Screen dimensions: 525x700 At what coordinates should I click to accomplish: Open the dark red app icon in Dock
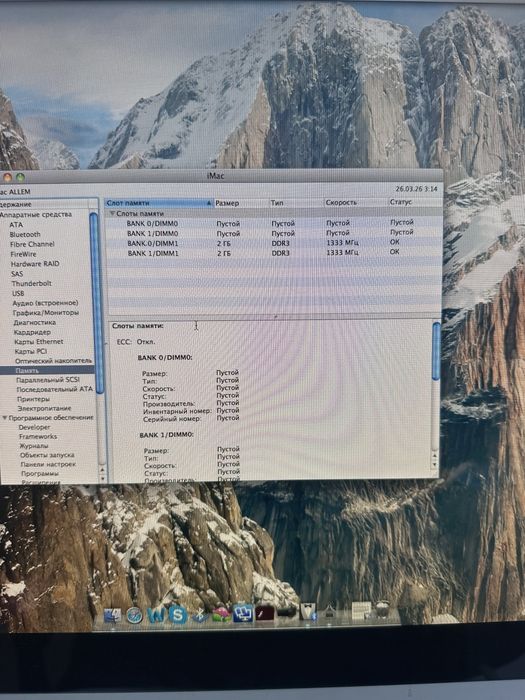[264, 613]
